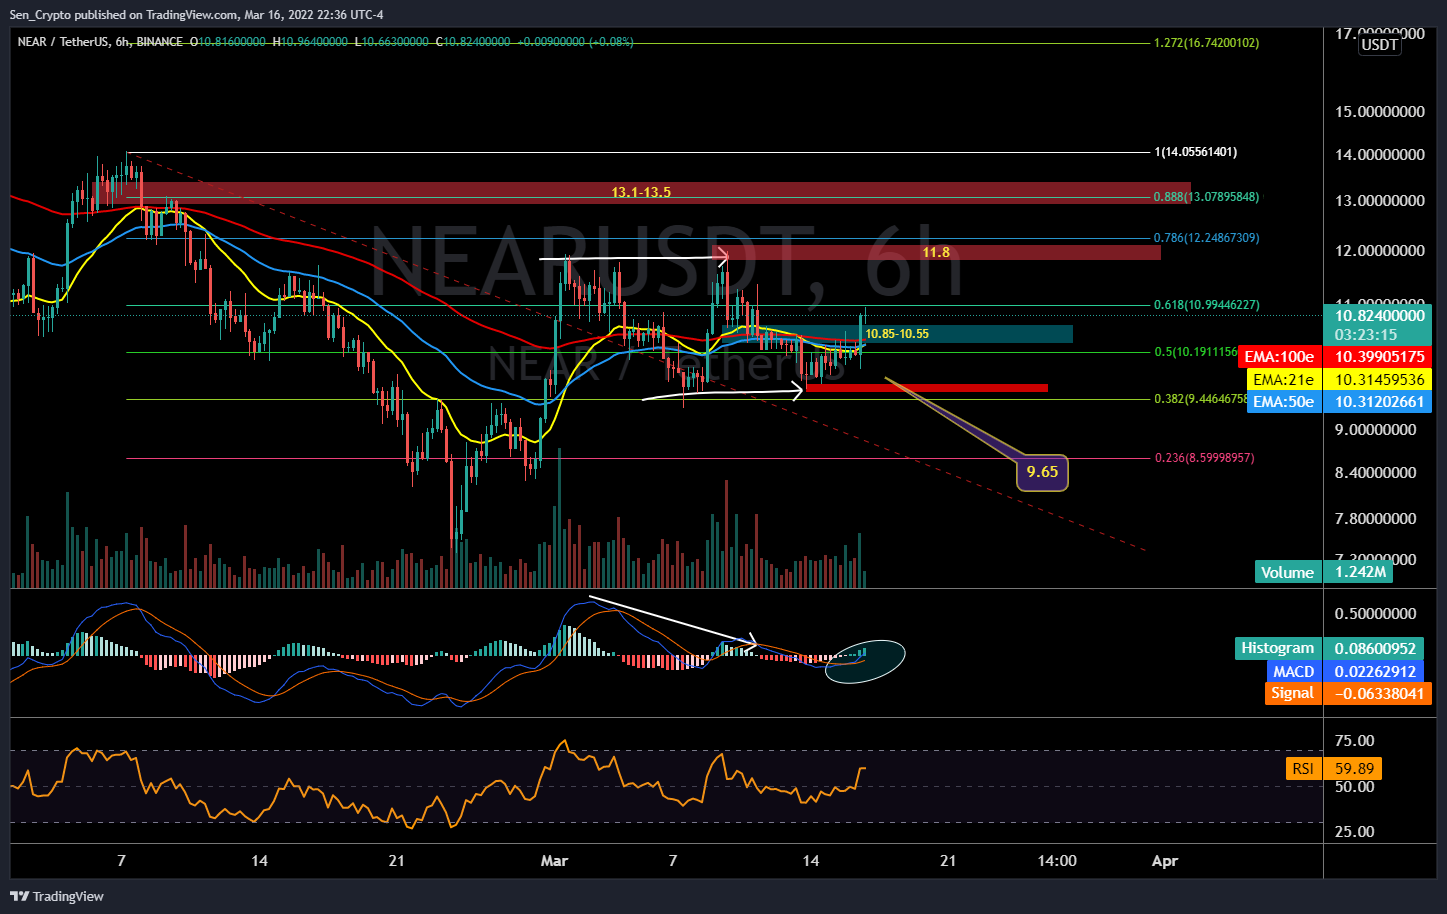The width and height of the screenshot is (1447, 914).
Task: Click the 0.618(10.99446227) Fibonacci label
Action: click(1206, 305)
